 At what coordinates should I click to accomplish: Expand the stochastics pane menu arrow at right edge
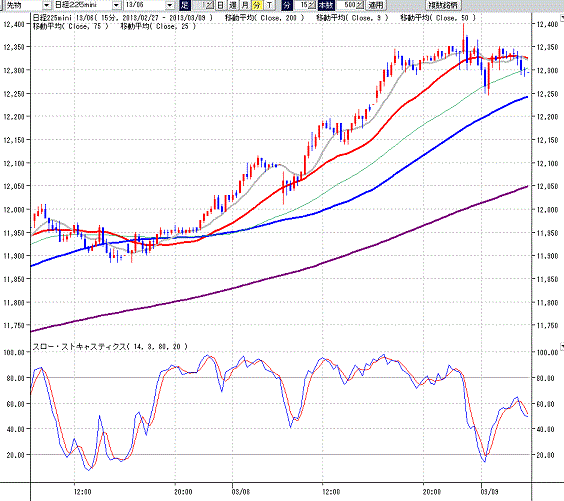(562, 346)
